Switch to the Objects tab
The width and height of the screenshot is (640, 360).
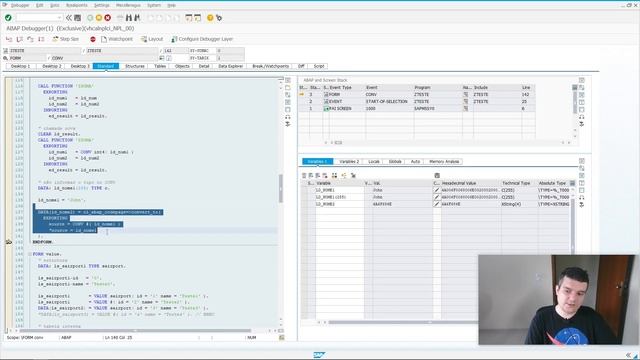tap(182, 66)
